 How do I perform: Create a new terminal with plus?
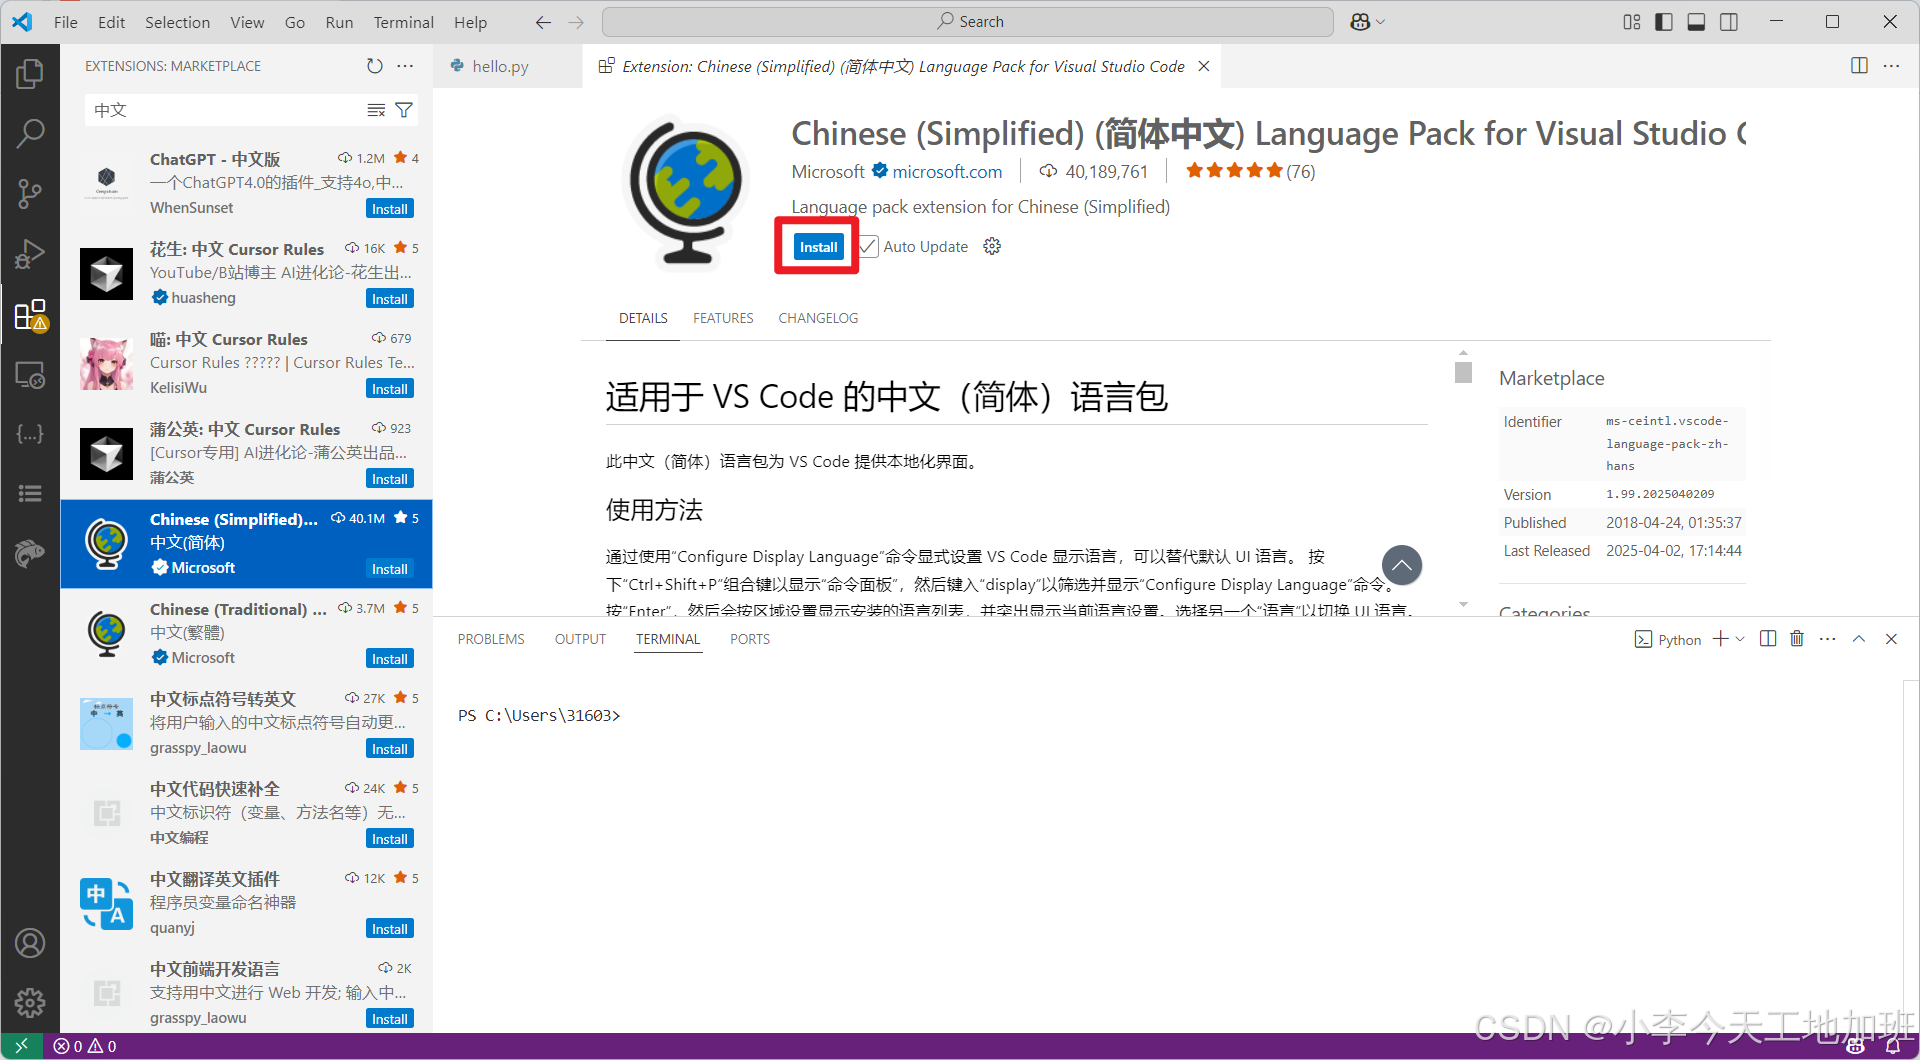tap(1721, 639)
